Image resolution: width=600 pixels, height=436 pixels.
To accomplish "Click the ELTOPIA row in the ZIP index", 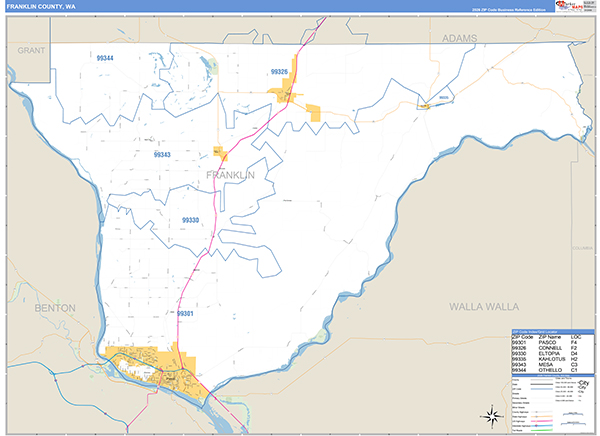I will pos(553,354).
